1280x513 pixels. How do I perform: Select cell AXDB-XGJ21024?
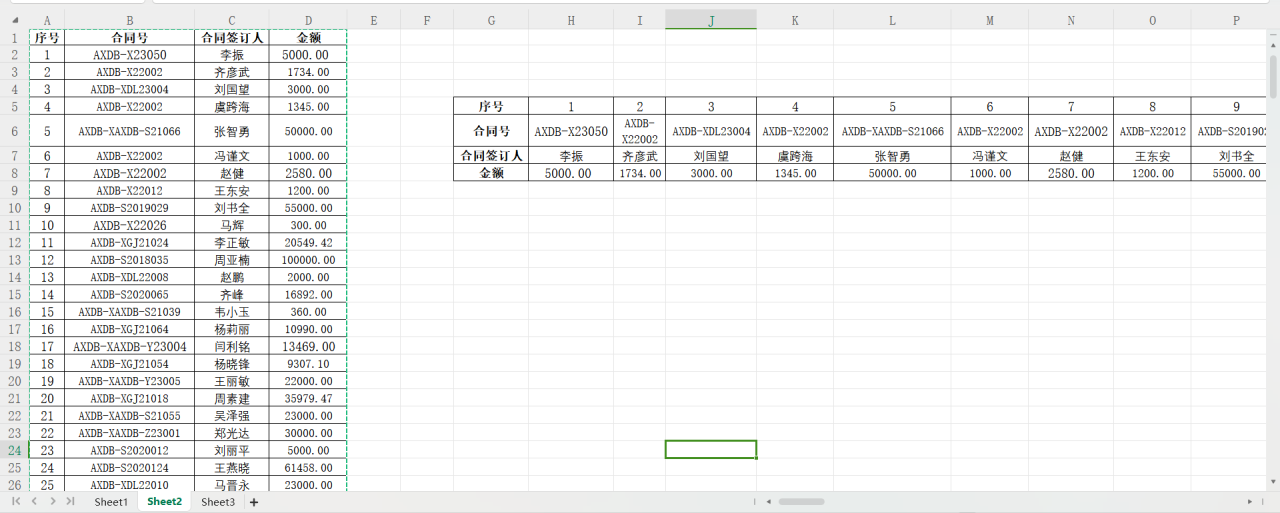click(x=130, y=243)
